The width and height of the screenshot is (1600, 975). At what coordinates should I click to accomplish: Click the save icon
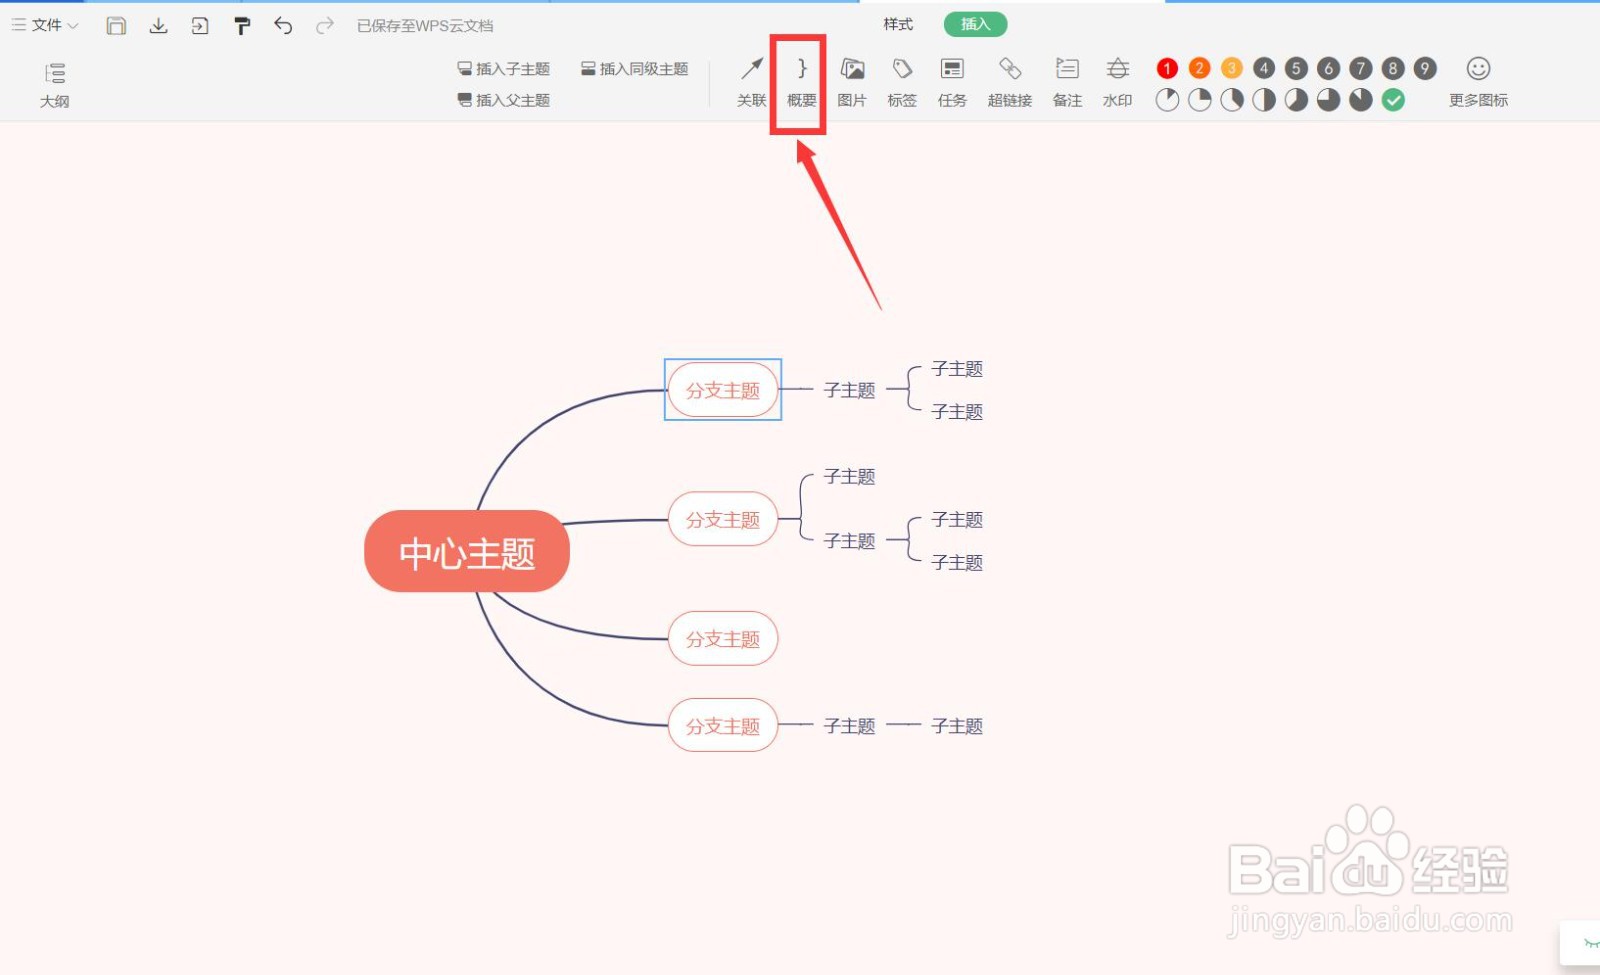coord(116,26)
